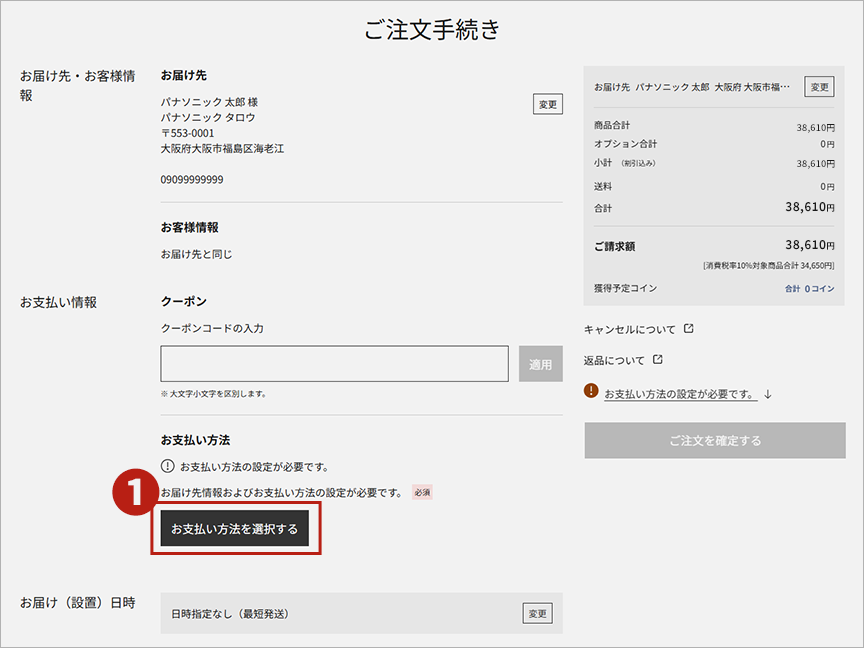Open the 返品について link
This screenshot has height=648, width=864.
pos(614,360)
